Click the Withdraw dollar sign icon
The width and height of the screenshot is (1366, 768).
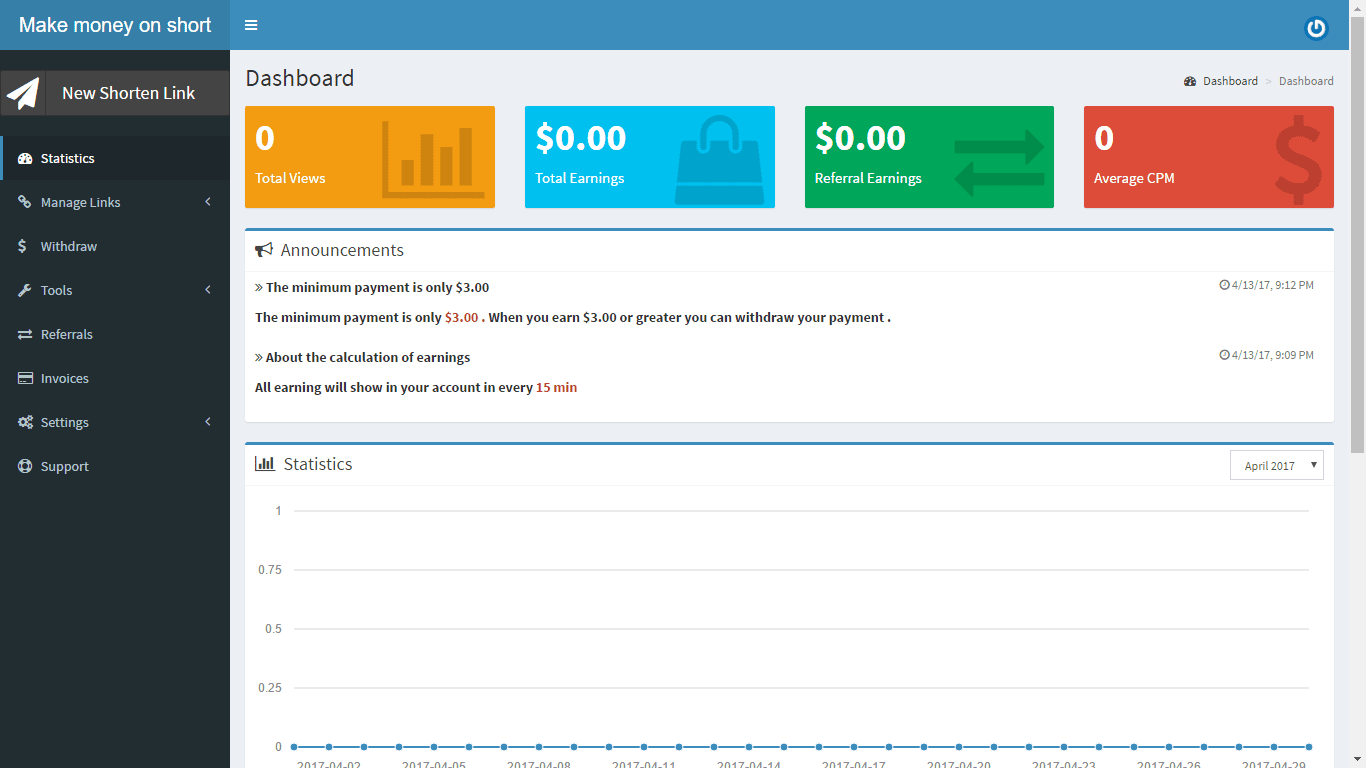[23, 247]
